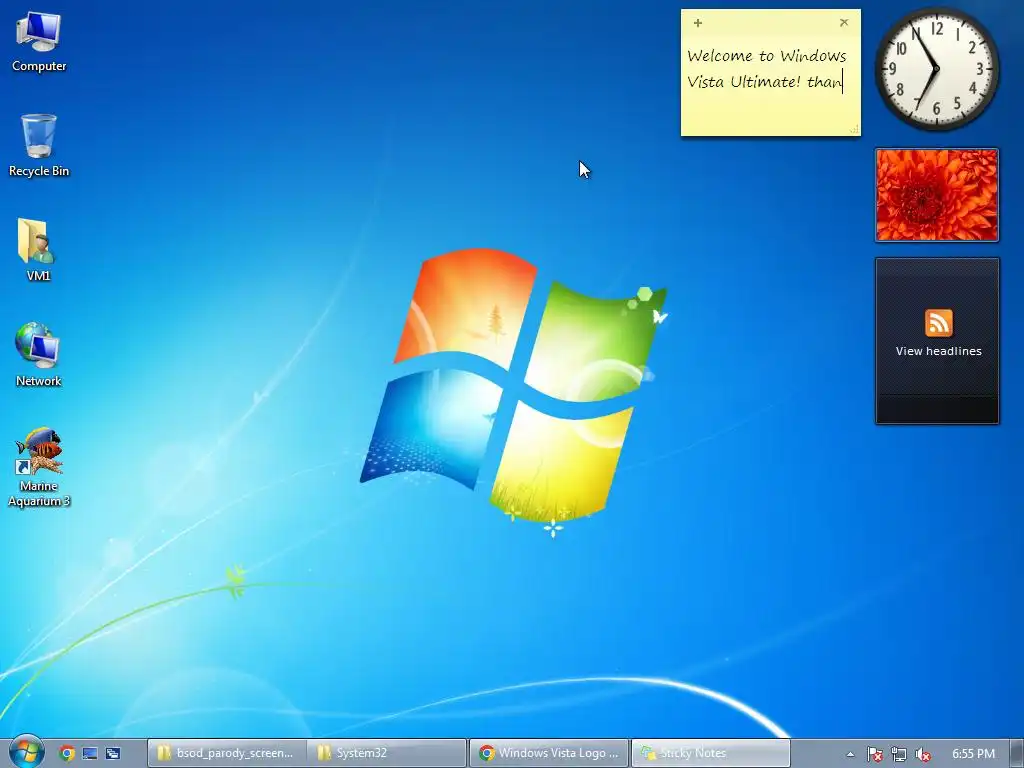Image resolution: width=1024 pixels, height=768 pixels.
Task: Click the View headlines link
Action: [938, 351]
